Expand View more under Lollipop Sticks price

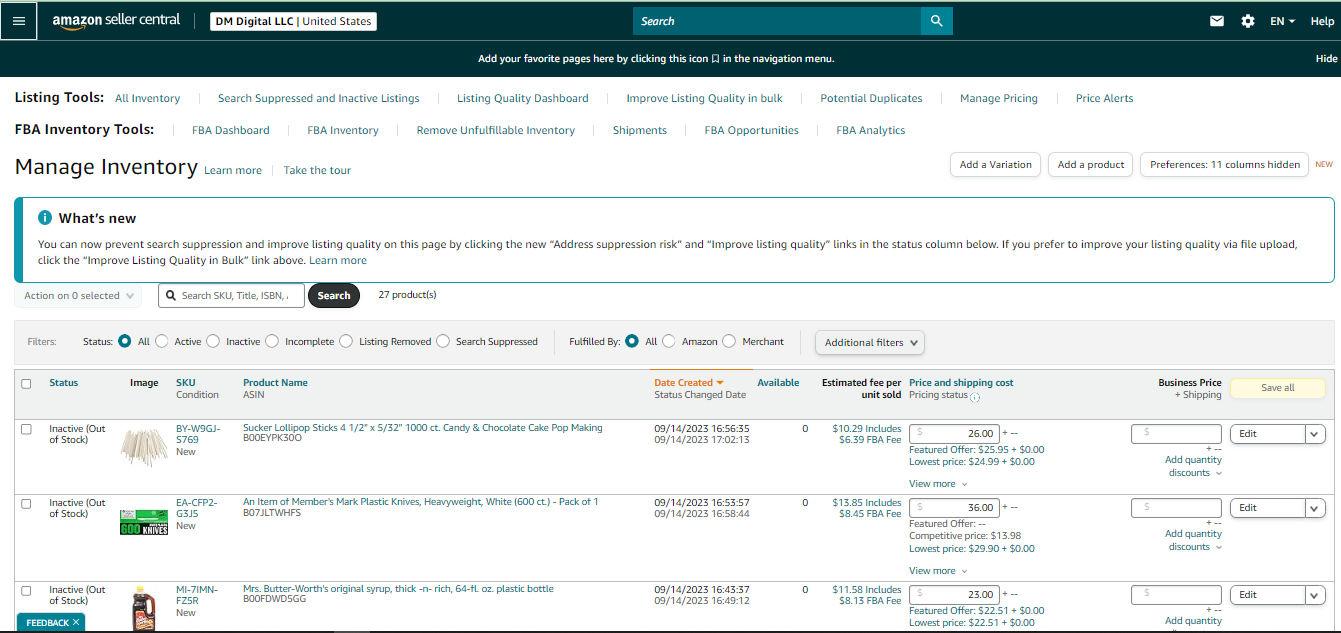tap(938, 484)
